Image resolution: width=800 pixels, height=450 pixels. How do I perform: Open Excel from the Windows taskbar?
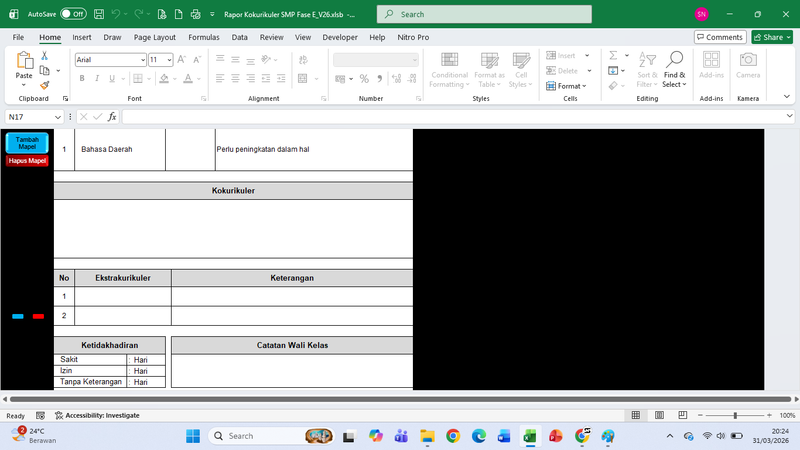(530, 436)
